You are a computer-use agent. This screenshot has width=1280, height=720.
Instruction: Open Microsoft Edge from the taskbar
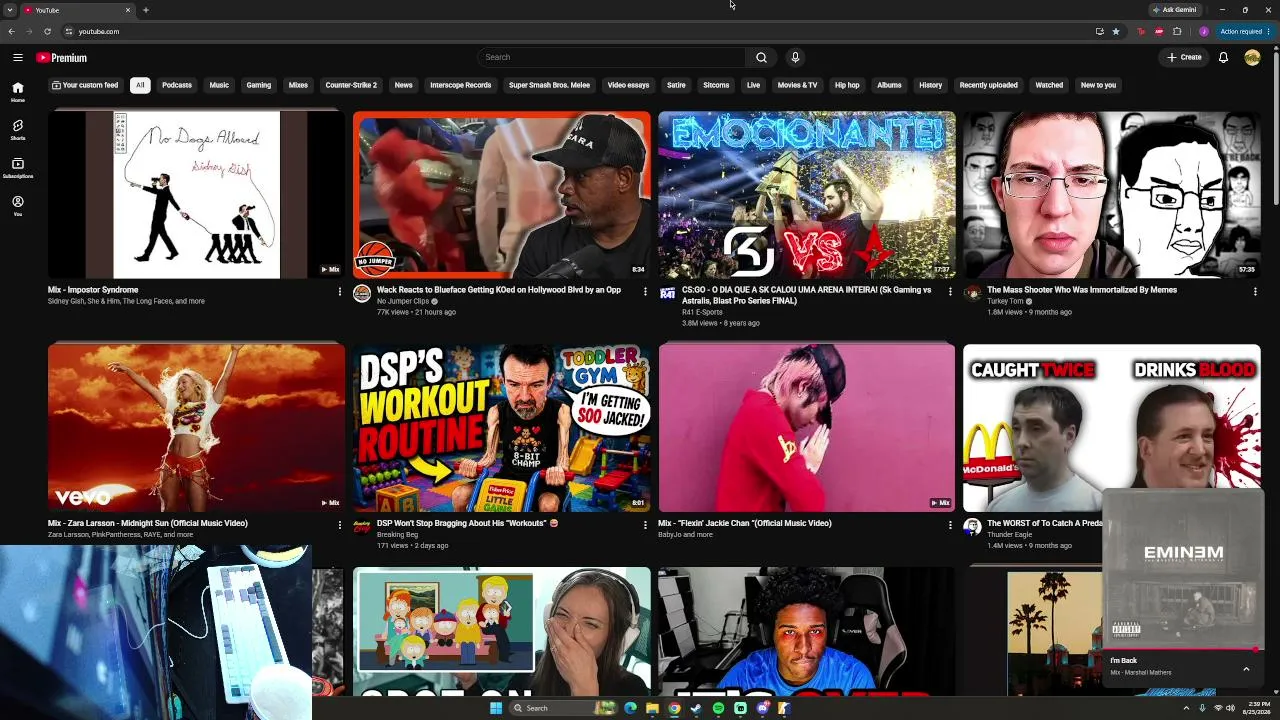630,708
